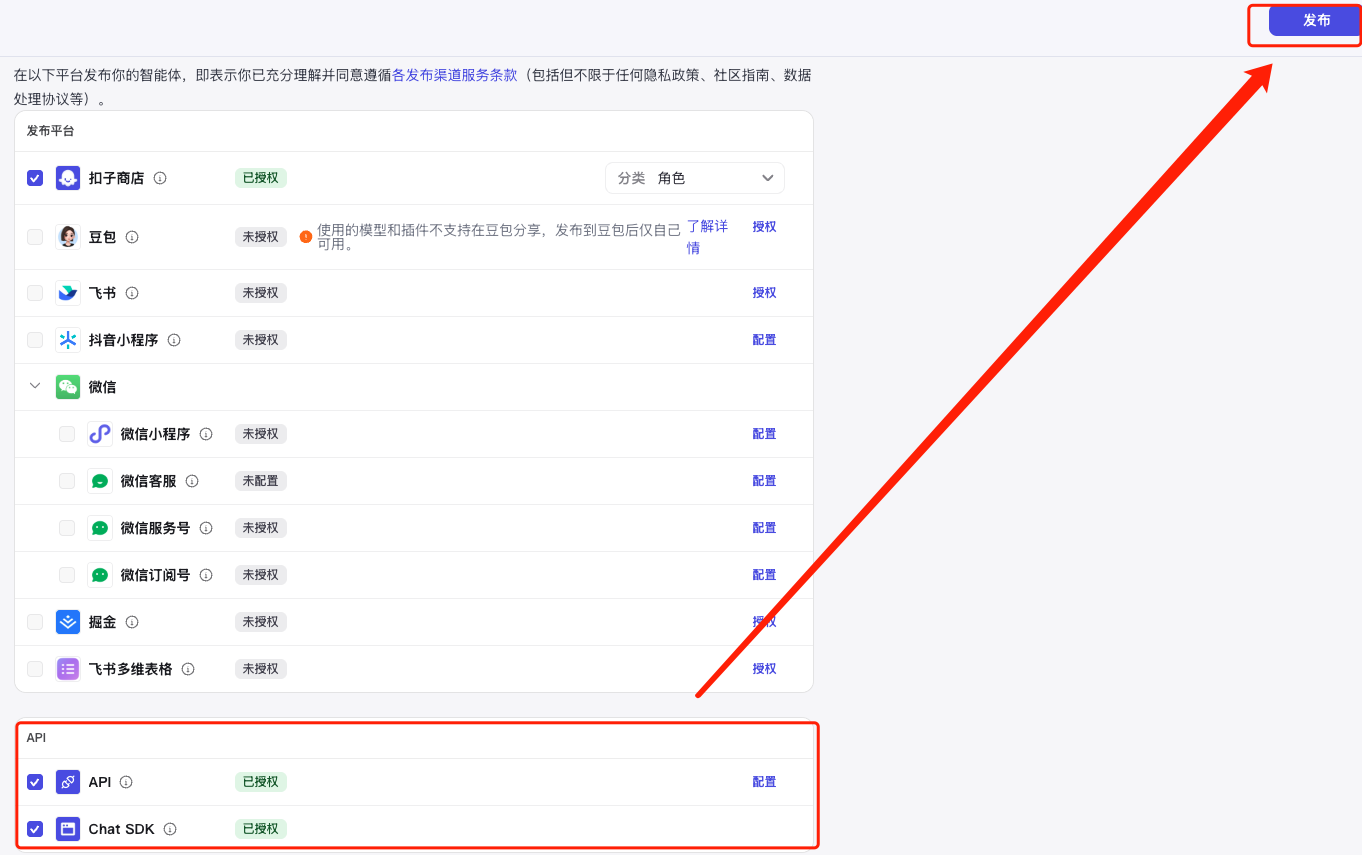Click 配置 for 微信小程序

(764, 434)
